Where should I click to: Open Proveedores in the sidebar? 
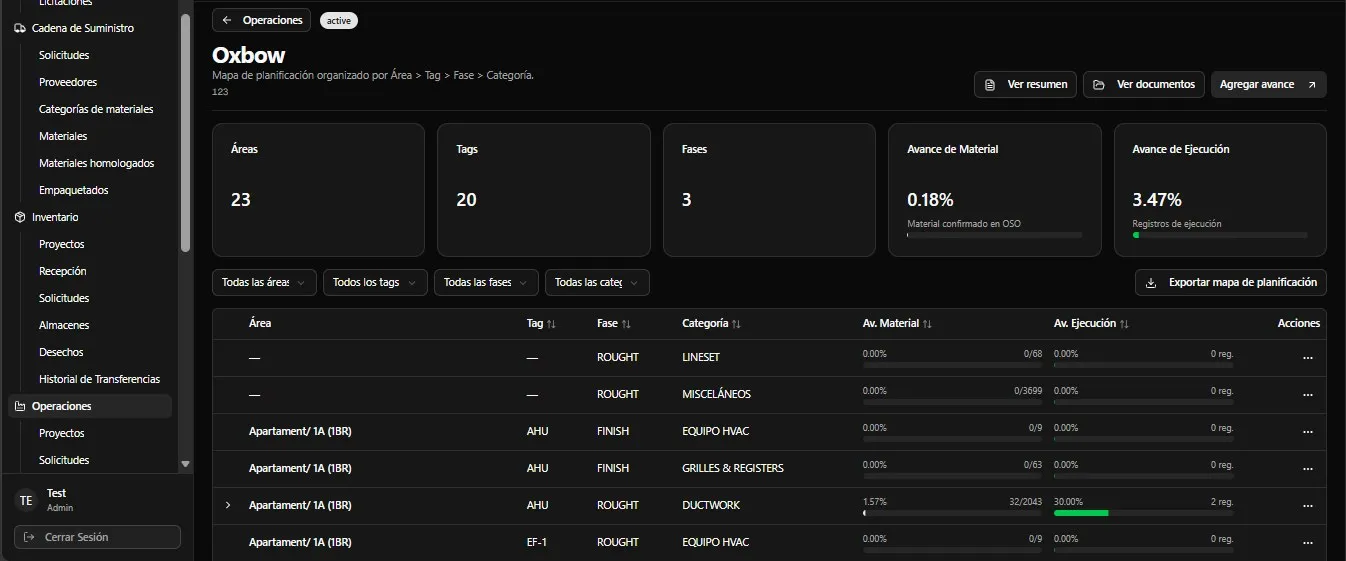coord(68,82)
